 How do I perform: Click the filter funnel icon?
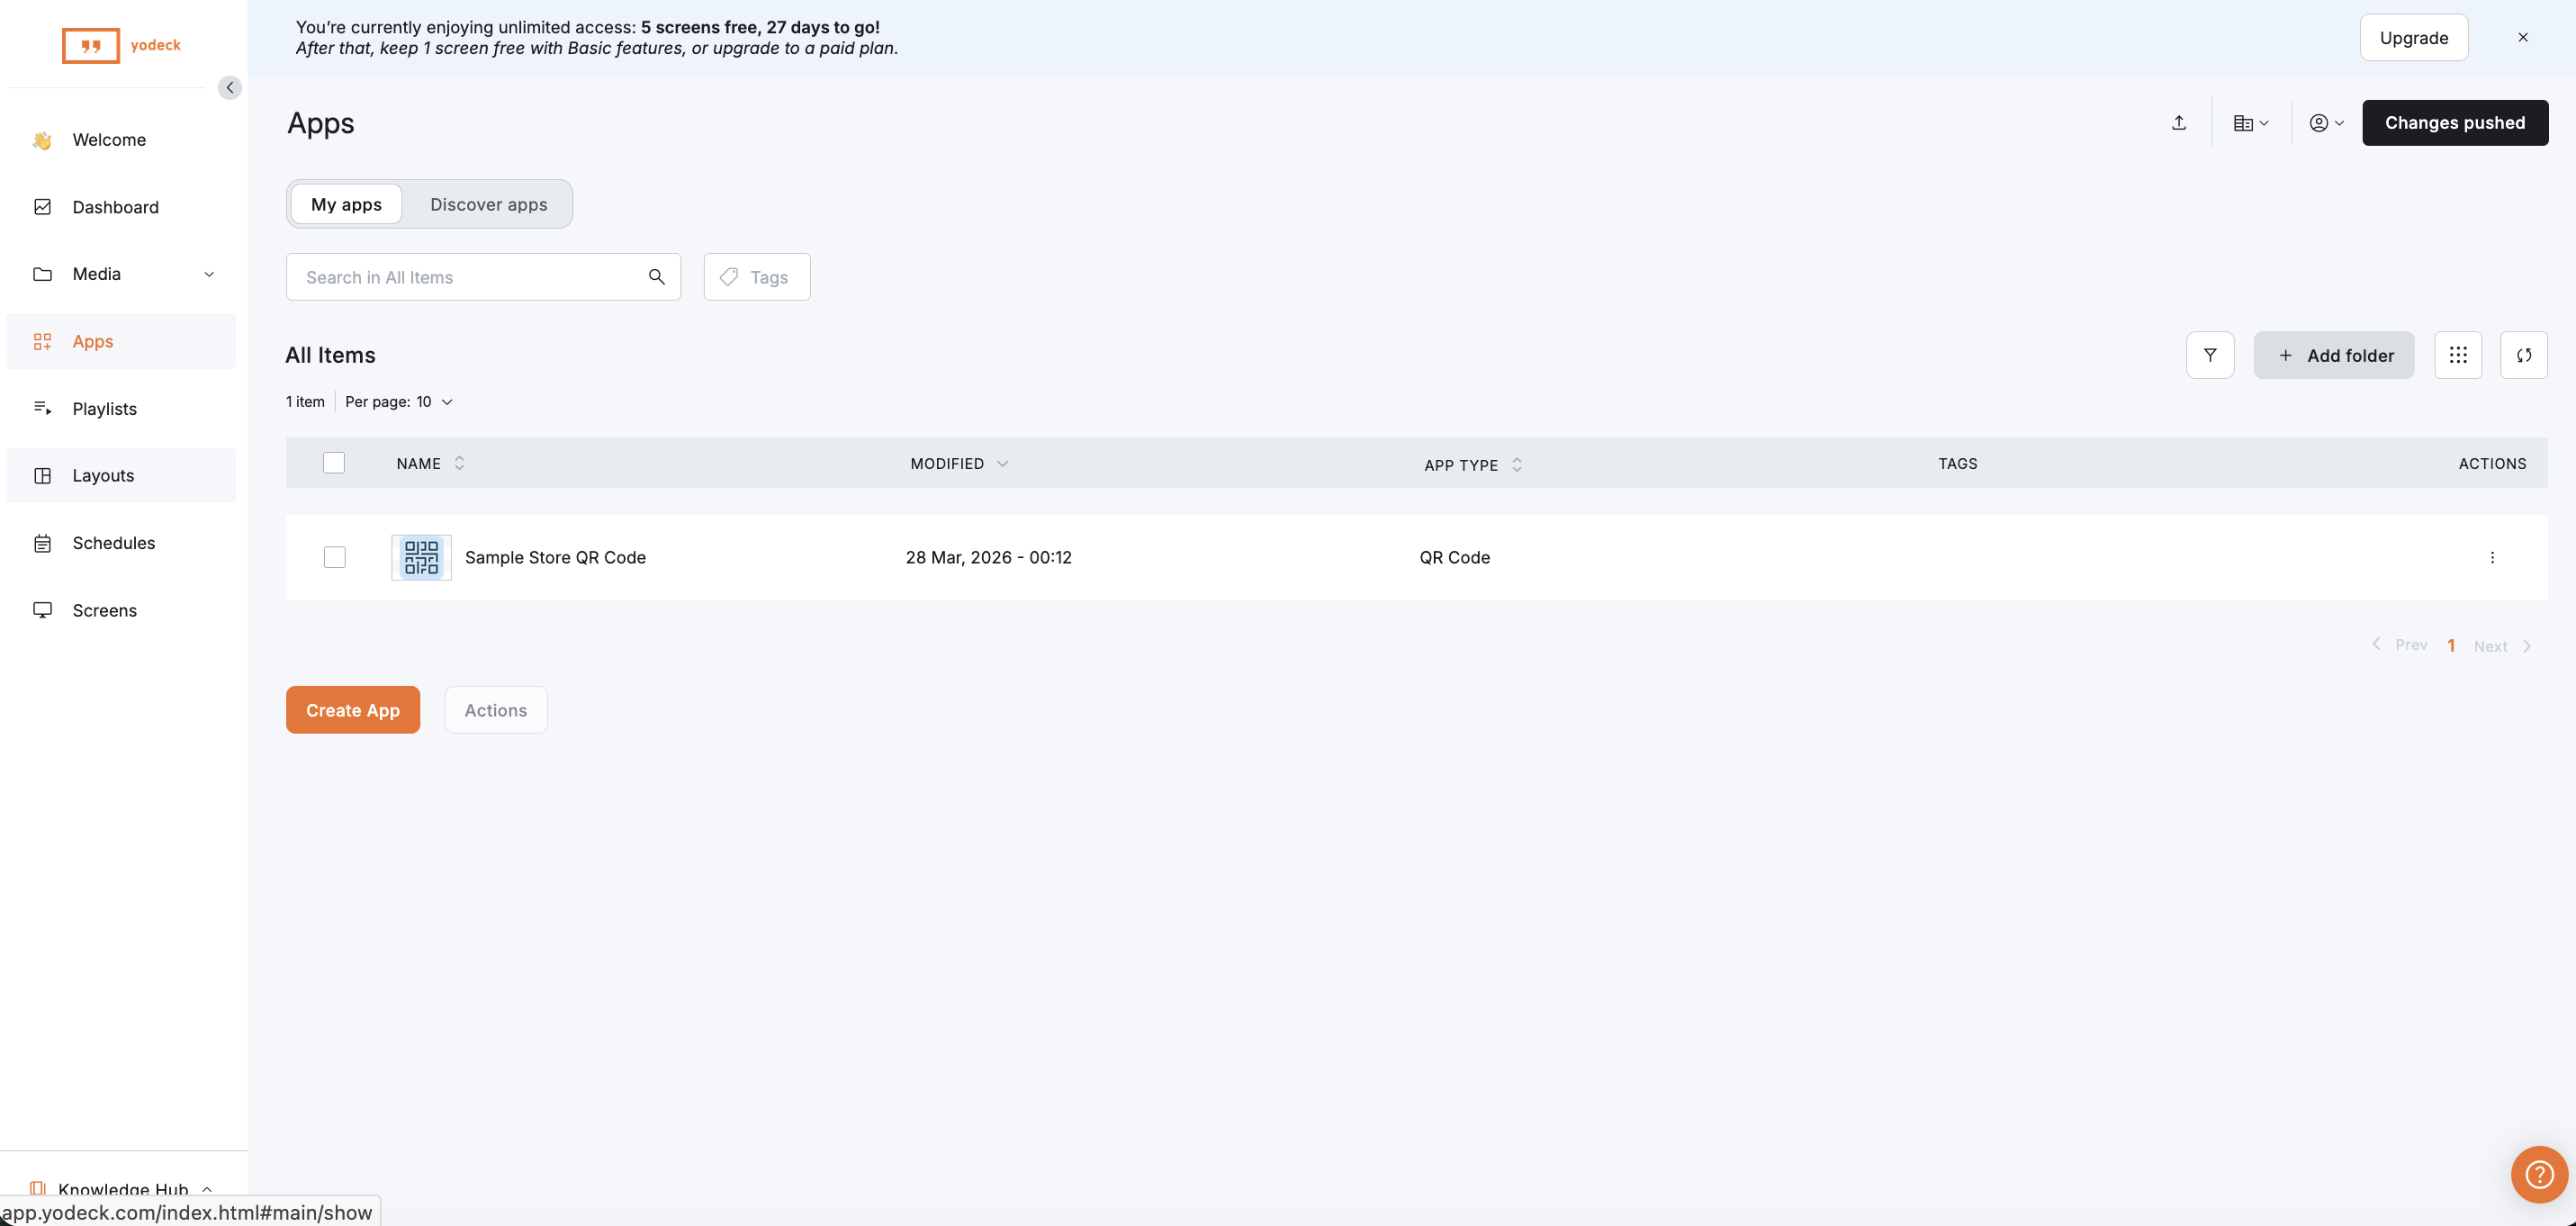(x=2209, y=355)
